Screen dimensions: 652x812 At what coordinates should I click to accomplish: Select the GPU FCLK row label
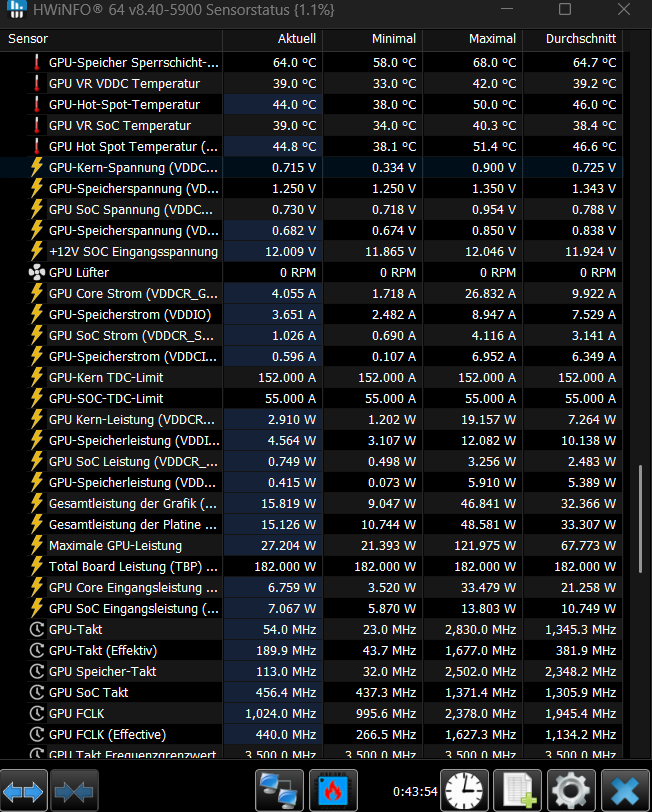pyautogui.click(x=77, y=714)
